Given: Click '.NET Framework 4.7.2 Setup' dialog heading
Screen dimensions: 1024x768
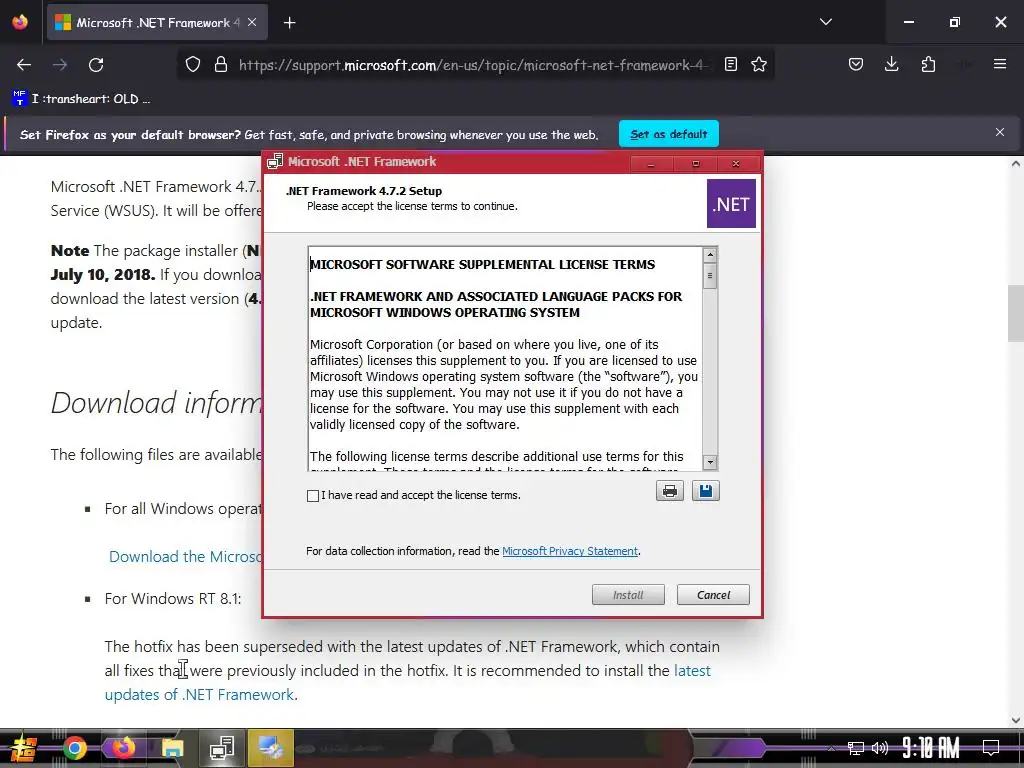Looking at the screenshot, I should point(364,191).
